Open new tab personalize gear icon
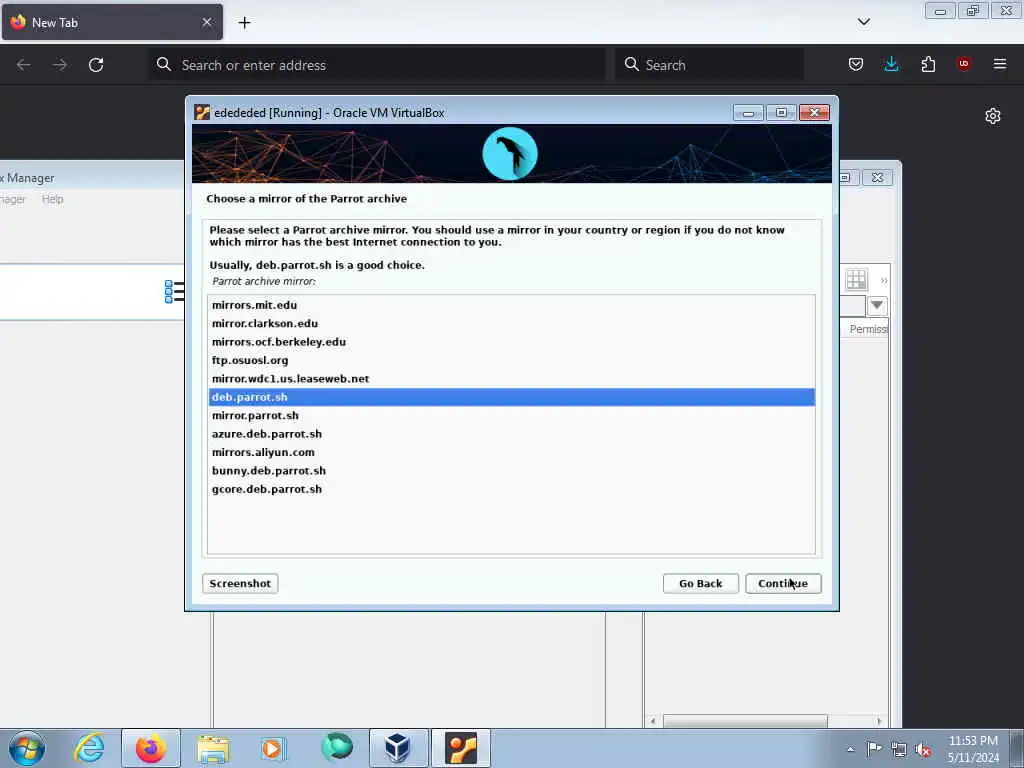 click(x=993, y=116)
